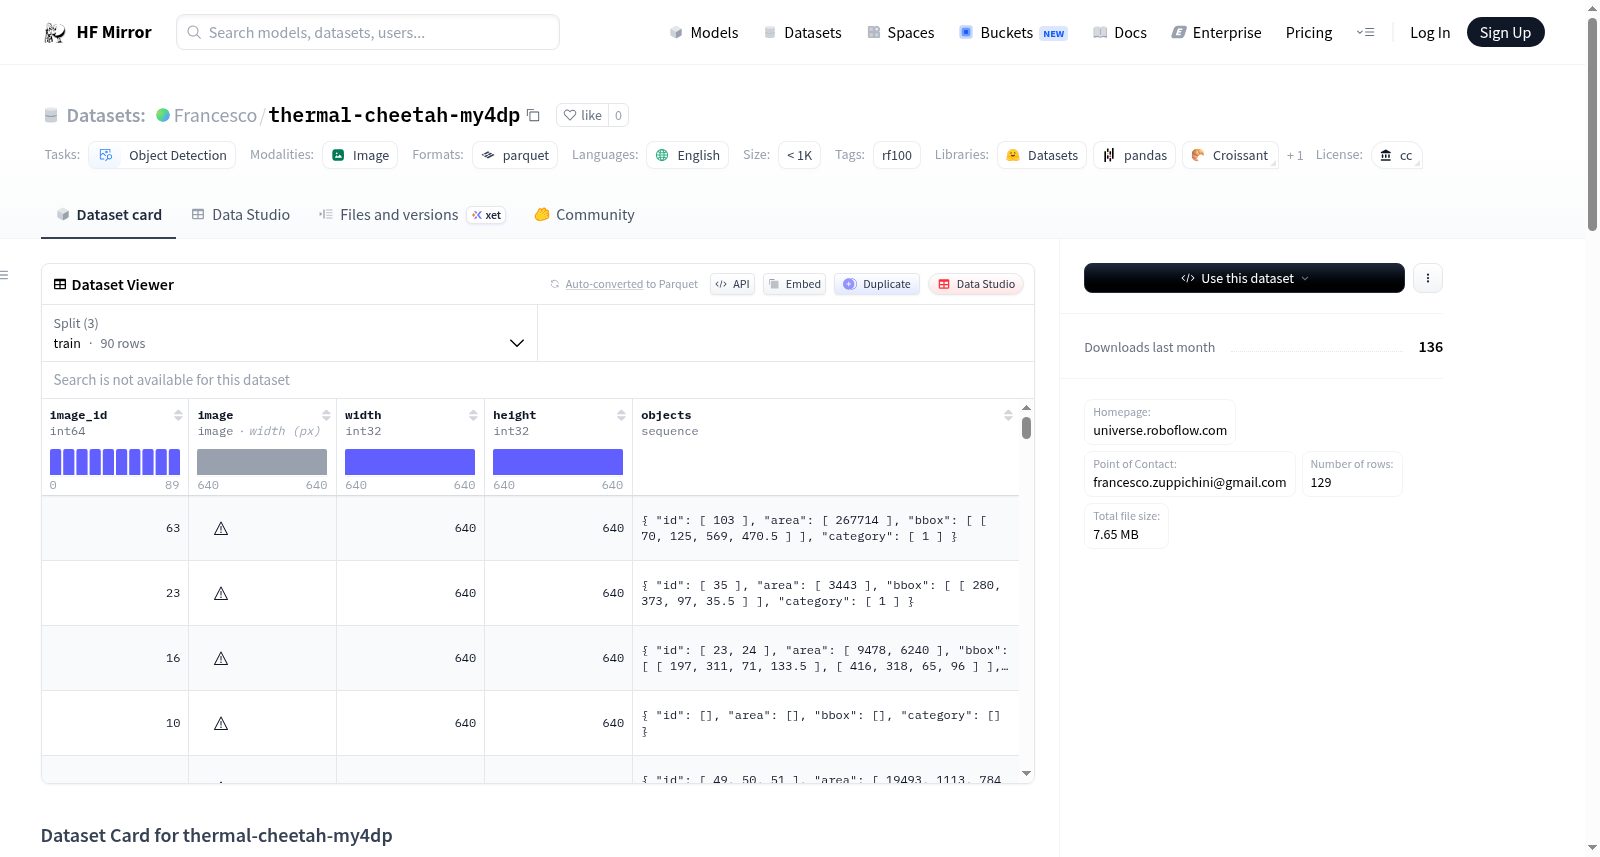Sort by the image_id column arrows

tap(178, 415)
